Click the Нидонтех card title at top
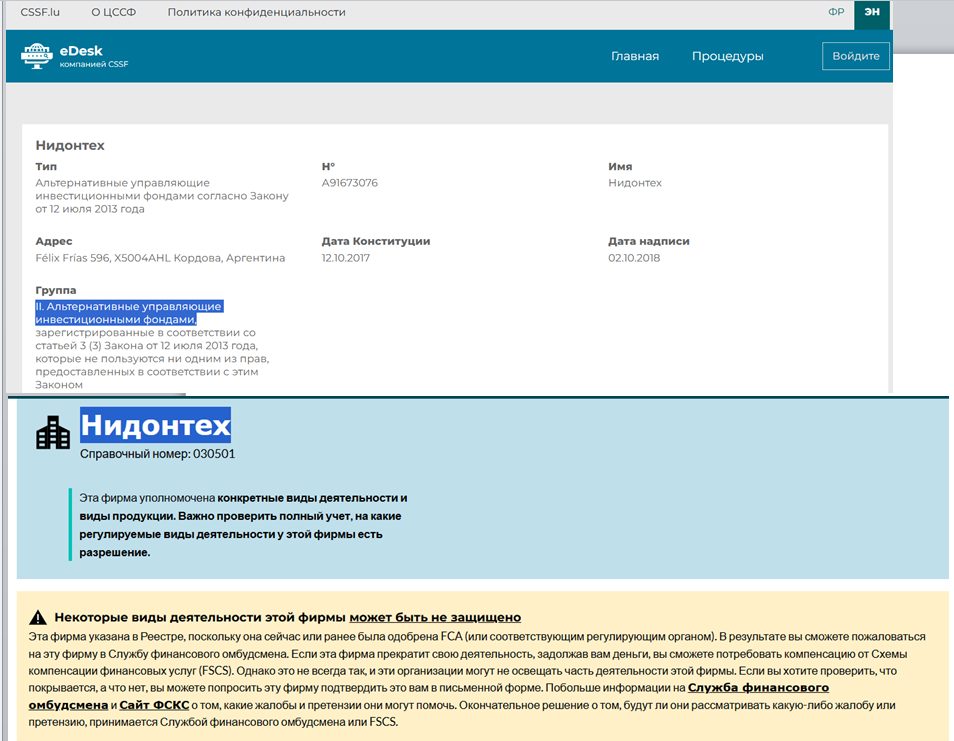The width and height of the screenshot is (954, 741). pyautogui.click(x=70, y=145)
